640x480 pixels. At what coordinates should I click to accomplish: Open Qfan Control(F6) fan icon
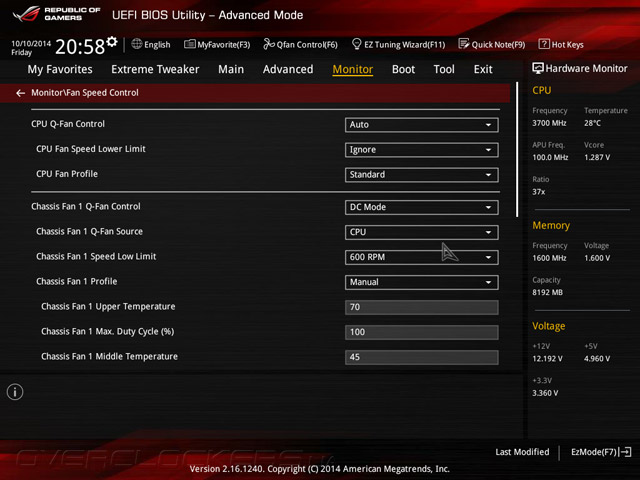(269, 44)
